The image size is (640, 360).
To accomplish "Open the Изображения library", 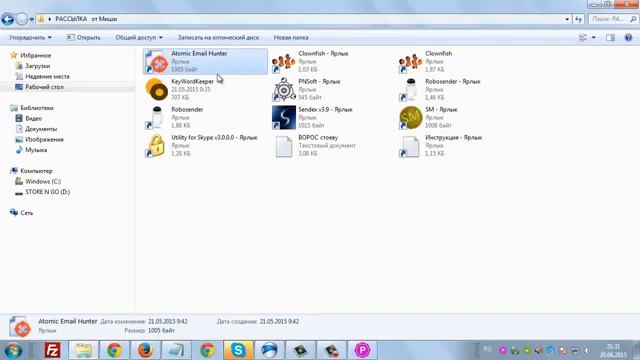I will (x=44, y=140).
